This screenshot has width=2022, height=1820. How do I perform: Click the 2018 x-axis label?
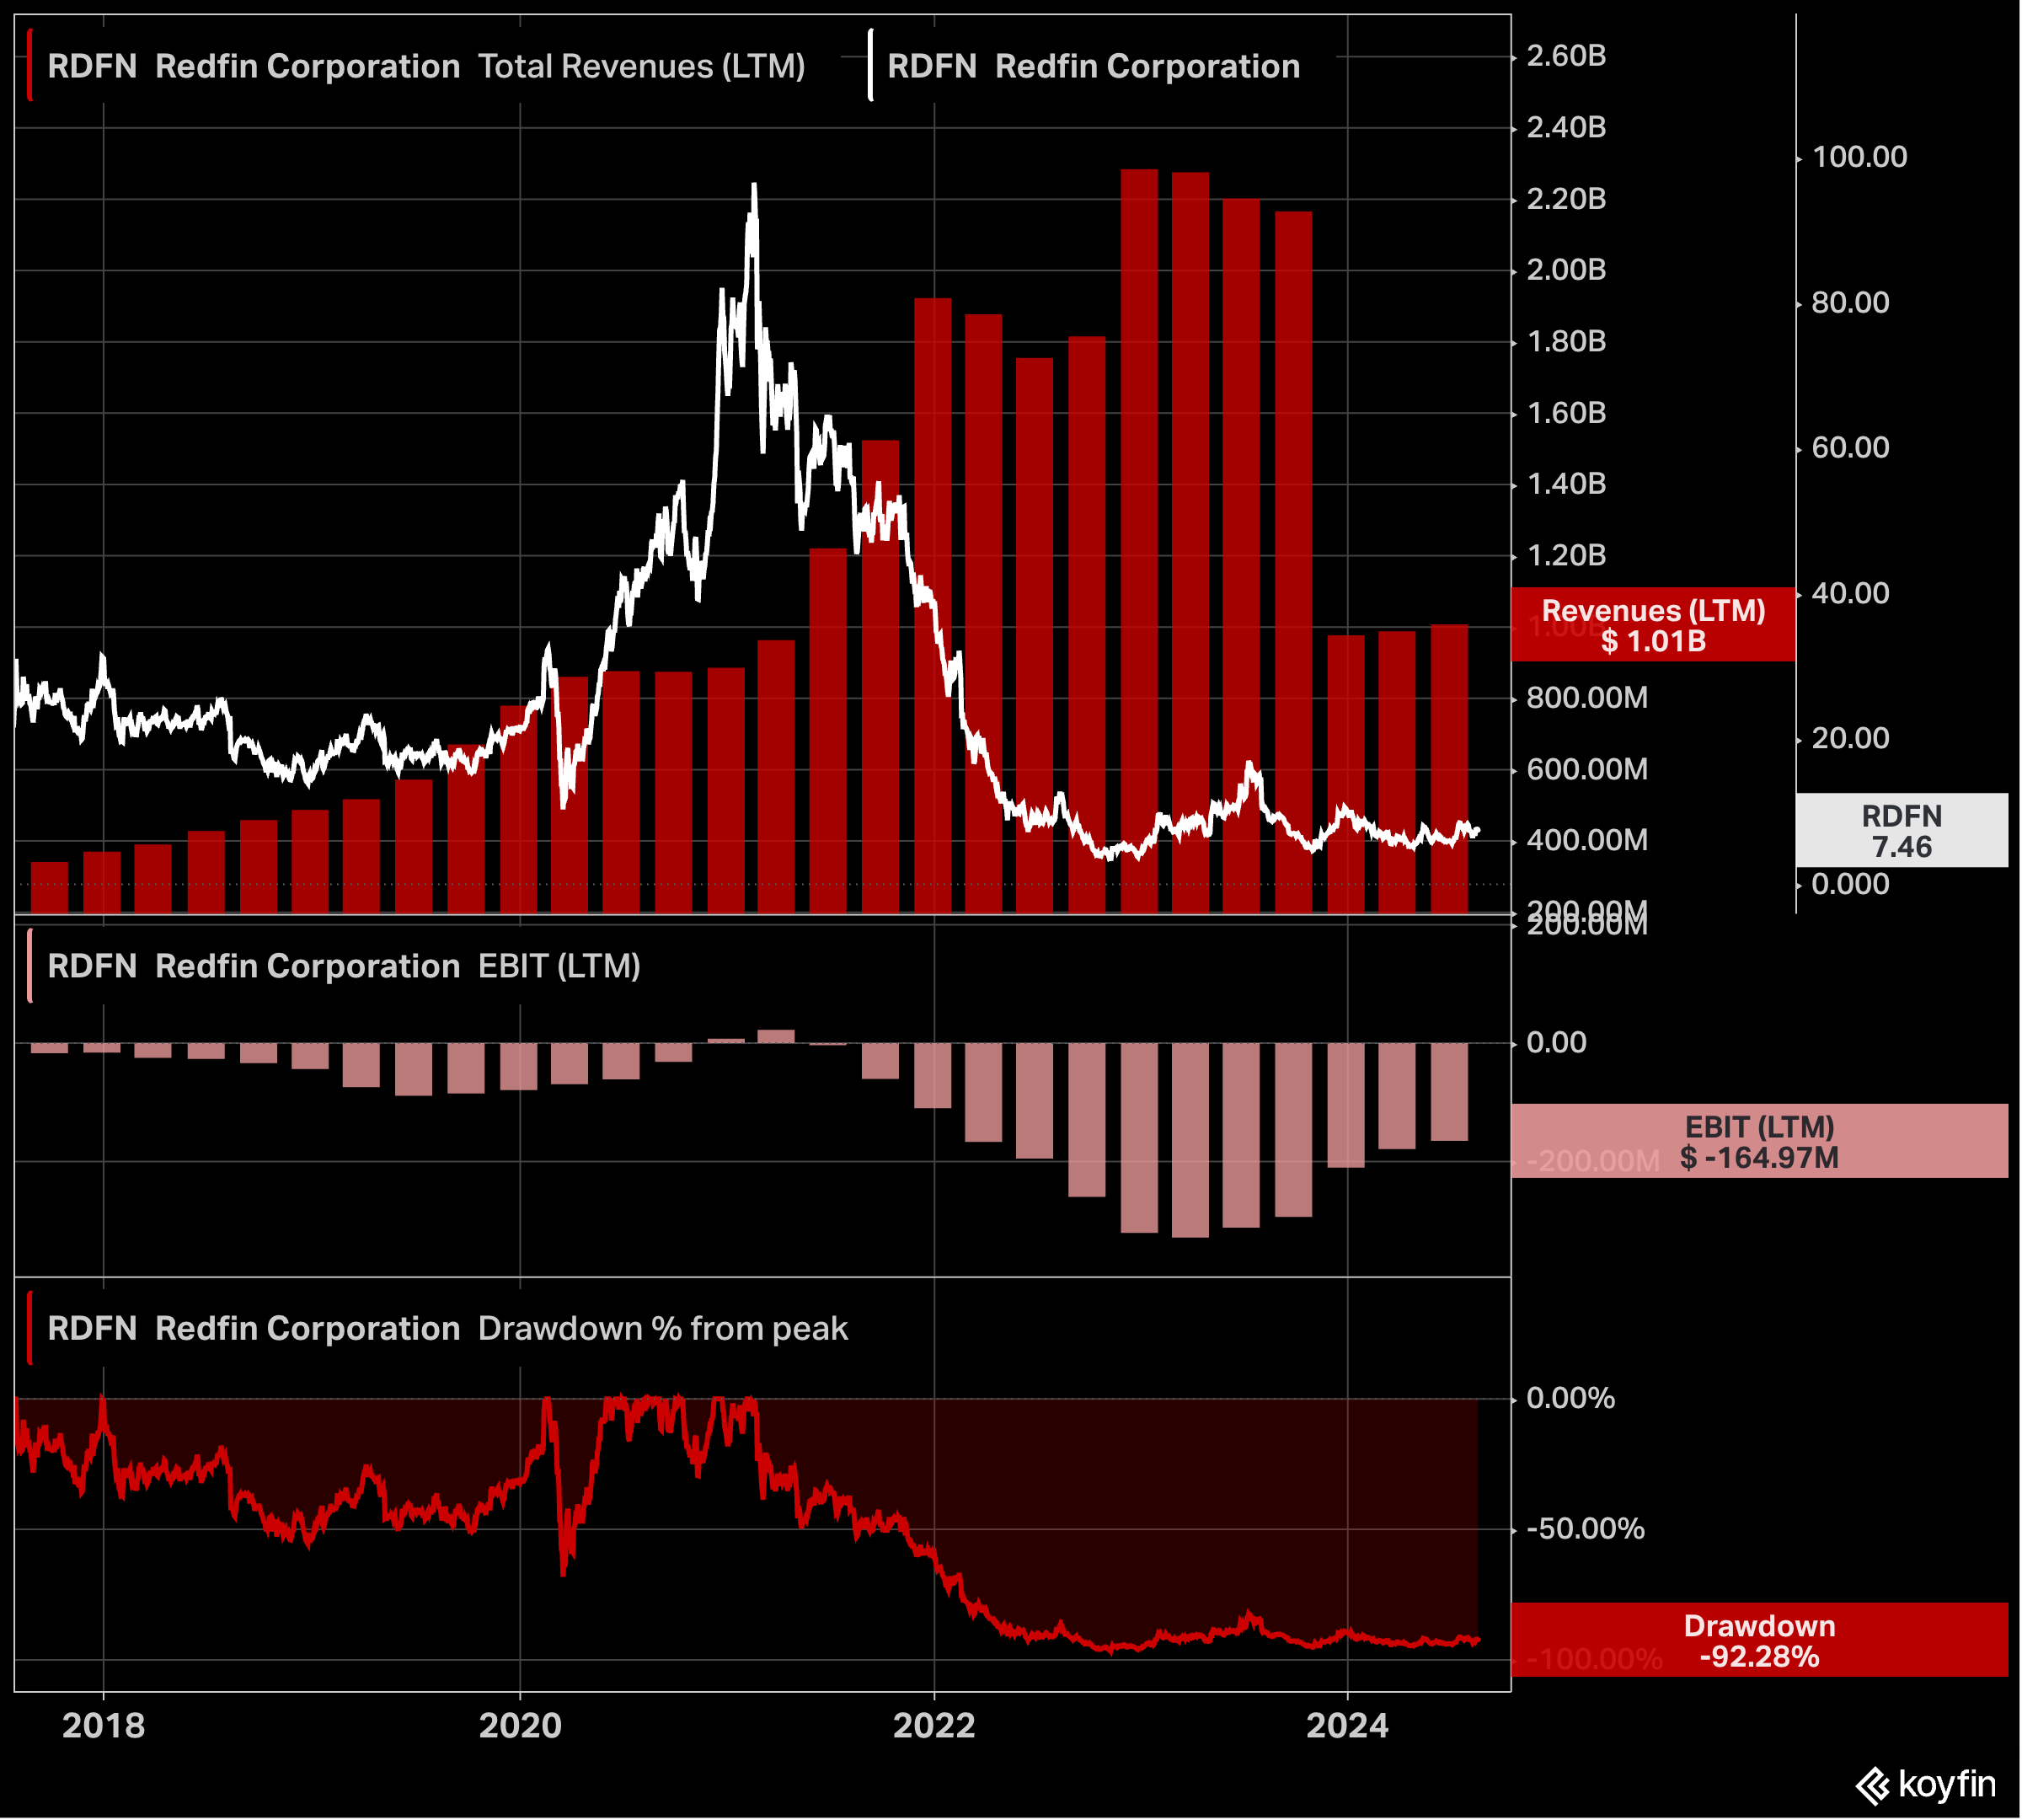[103, 1726]
